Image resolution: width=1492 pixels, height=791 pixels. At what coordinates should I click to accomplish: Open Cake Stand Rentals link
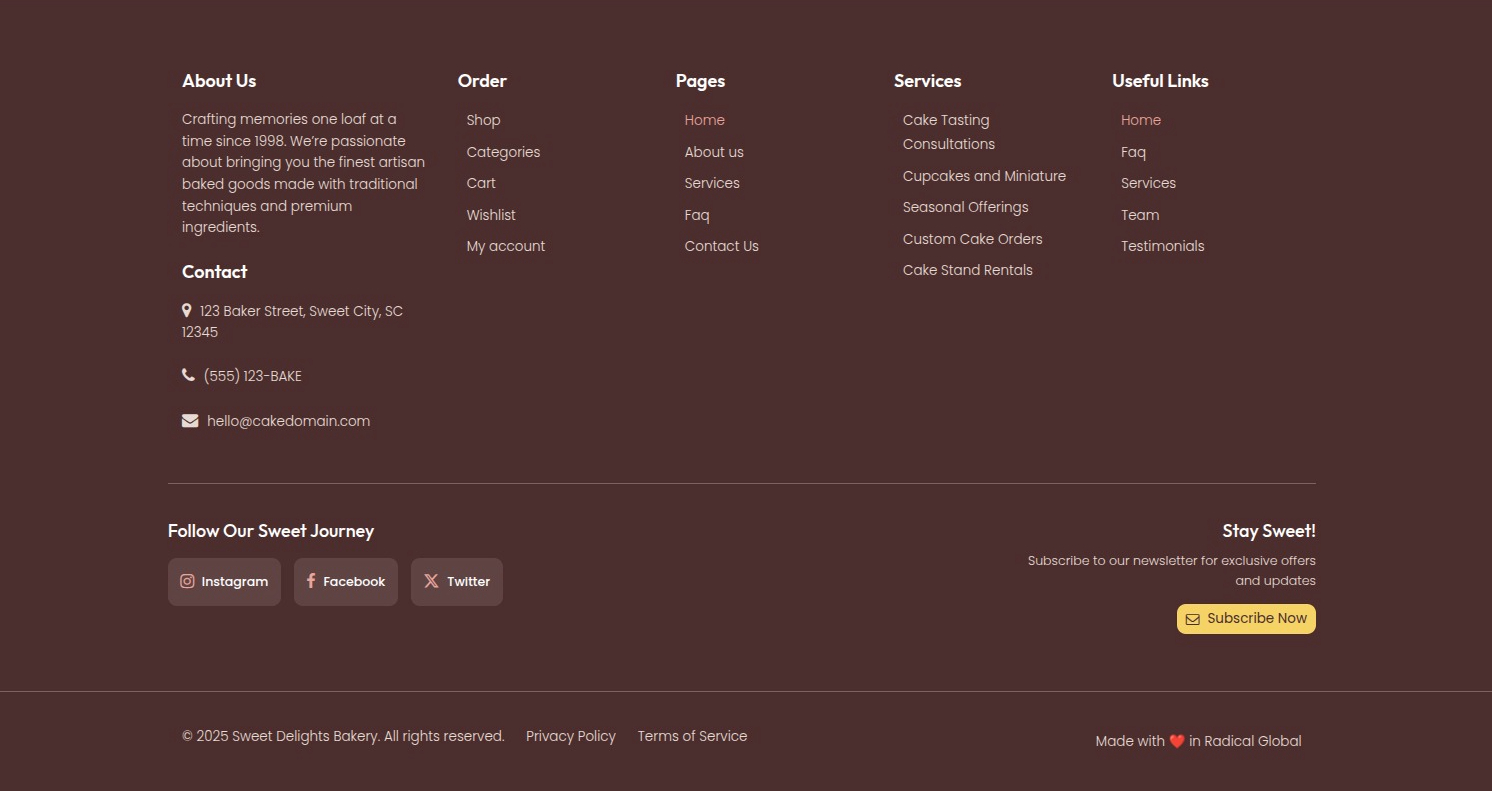967,269
